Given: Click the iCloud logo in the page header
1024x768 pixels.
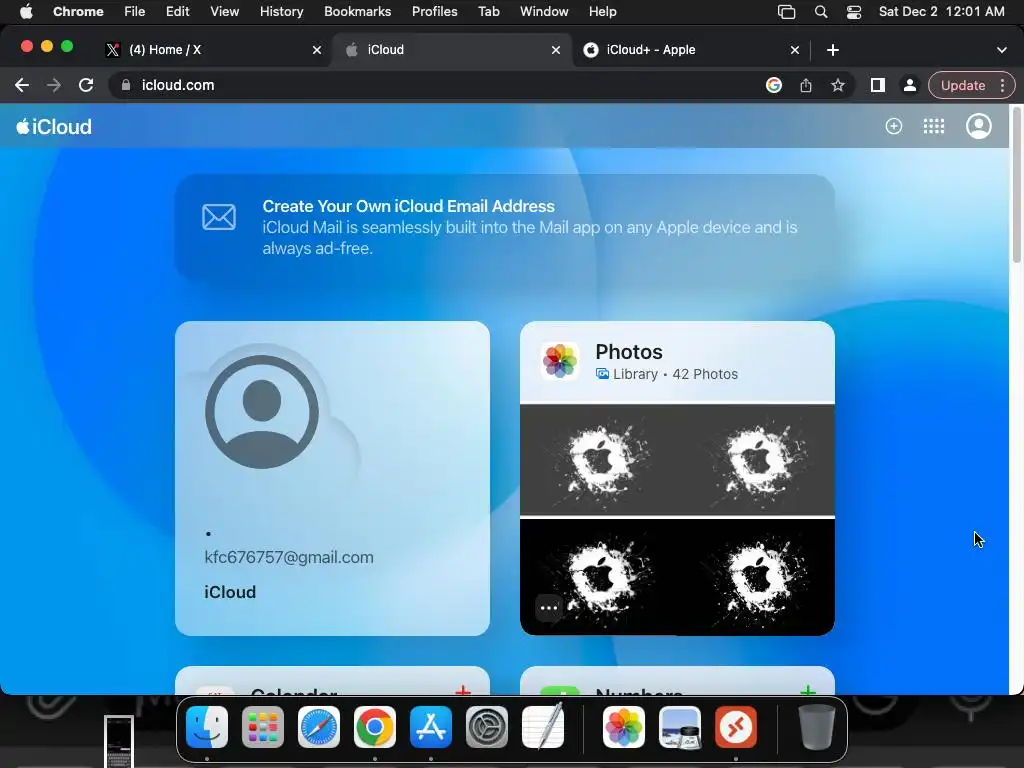Looking at the screenshot, I should 54,127.
